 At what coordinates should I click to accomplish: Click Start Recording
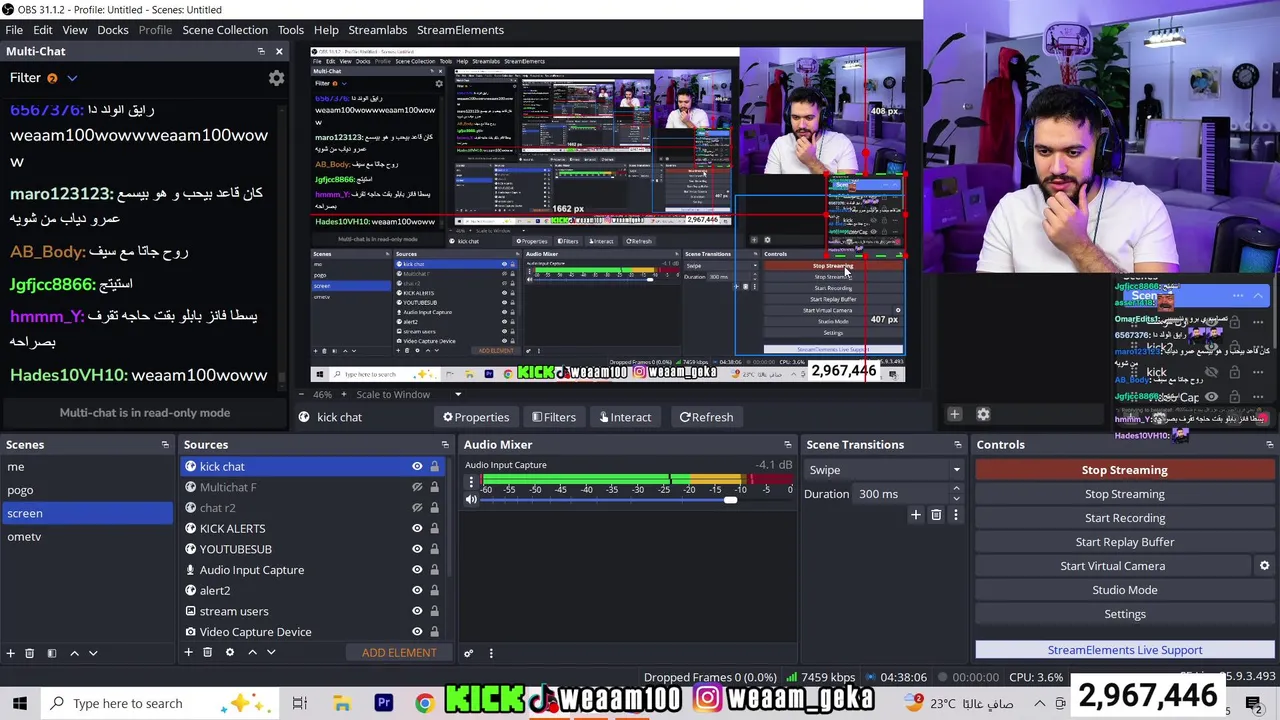tap(1125, 518)
